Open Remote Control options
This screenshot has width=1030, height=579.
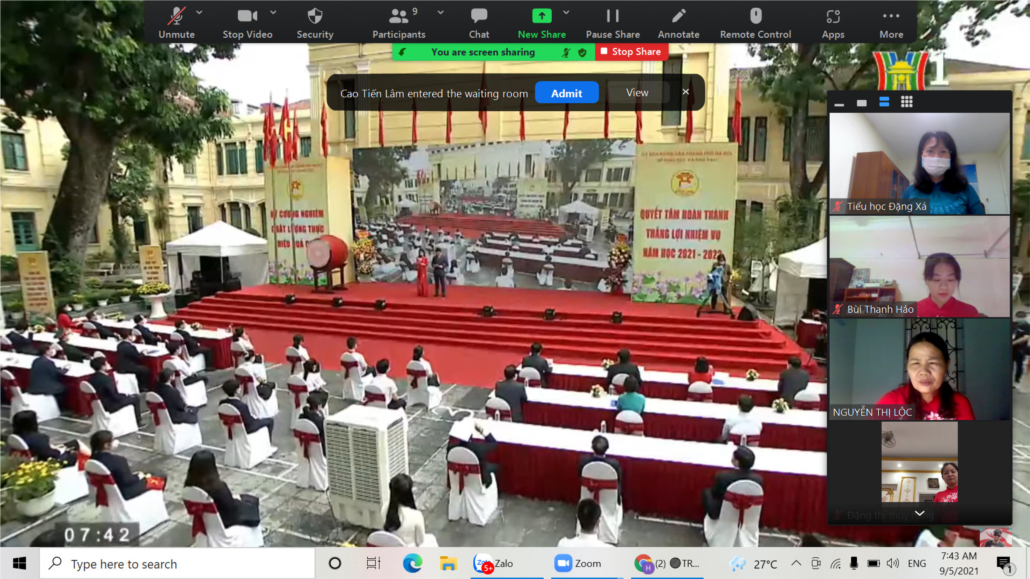pos(755,22)
